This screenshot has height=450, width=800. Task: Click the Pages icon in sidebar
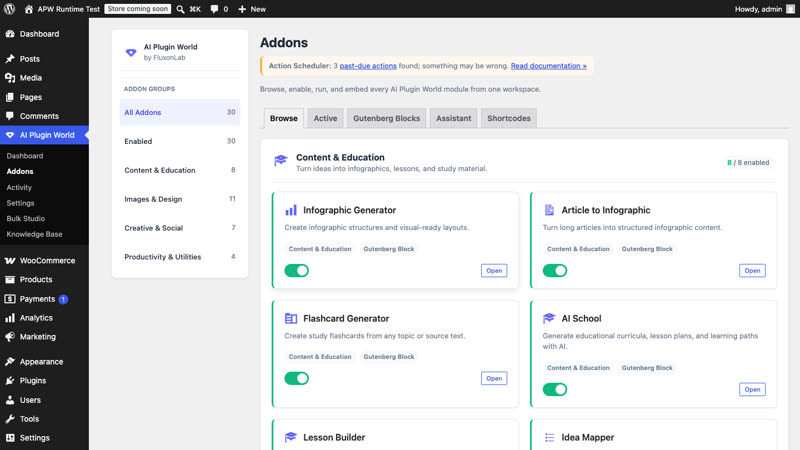(10, 97)
